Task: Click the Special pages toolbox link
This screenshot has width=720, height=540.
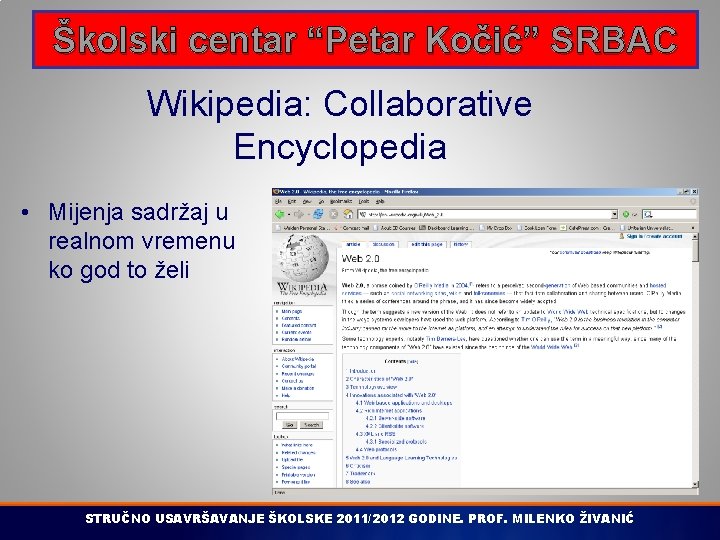Action: [296, 467]
